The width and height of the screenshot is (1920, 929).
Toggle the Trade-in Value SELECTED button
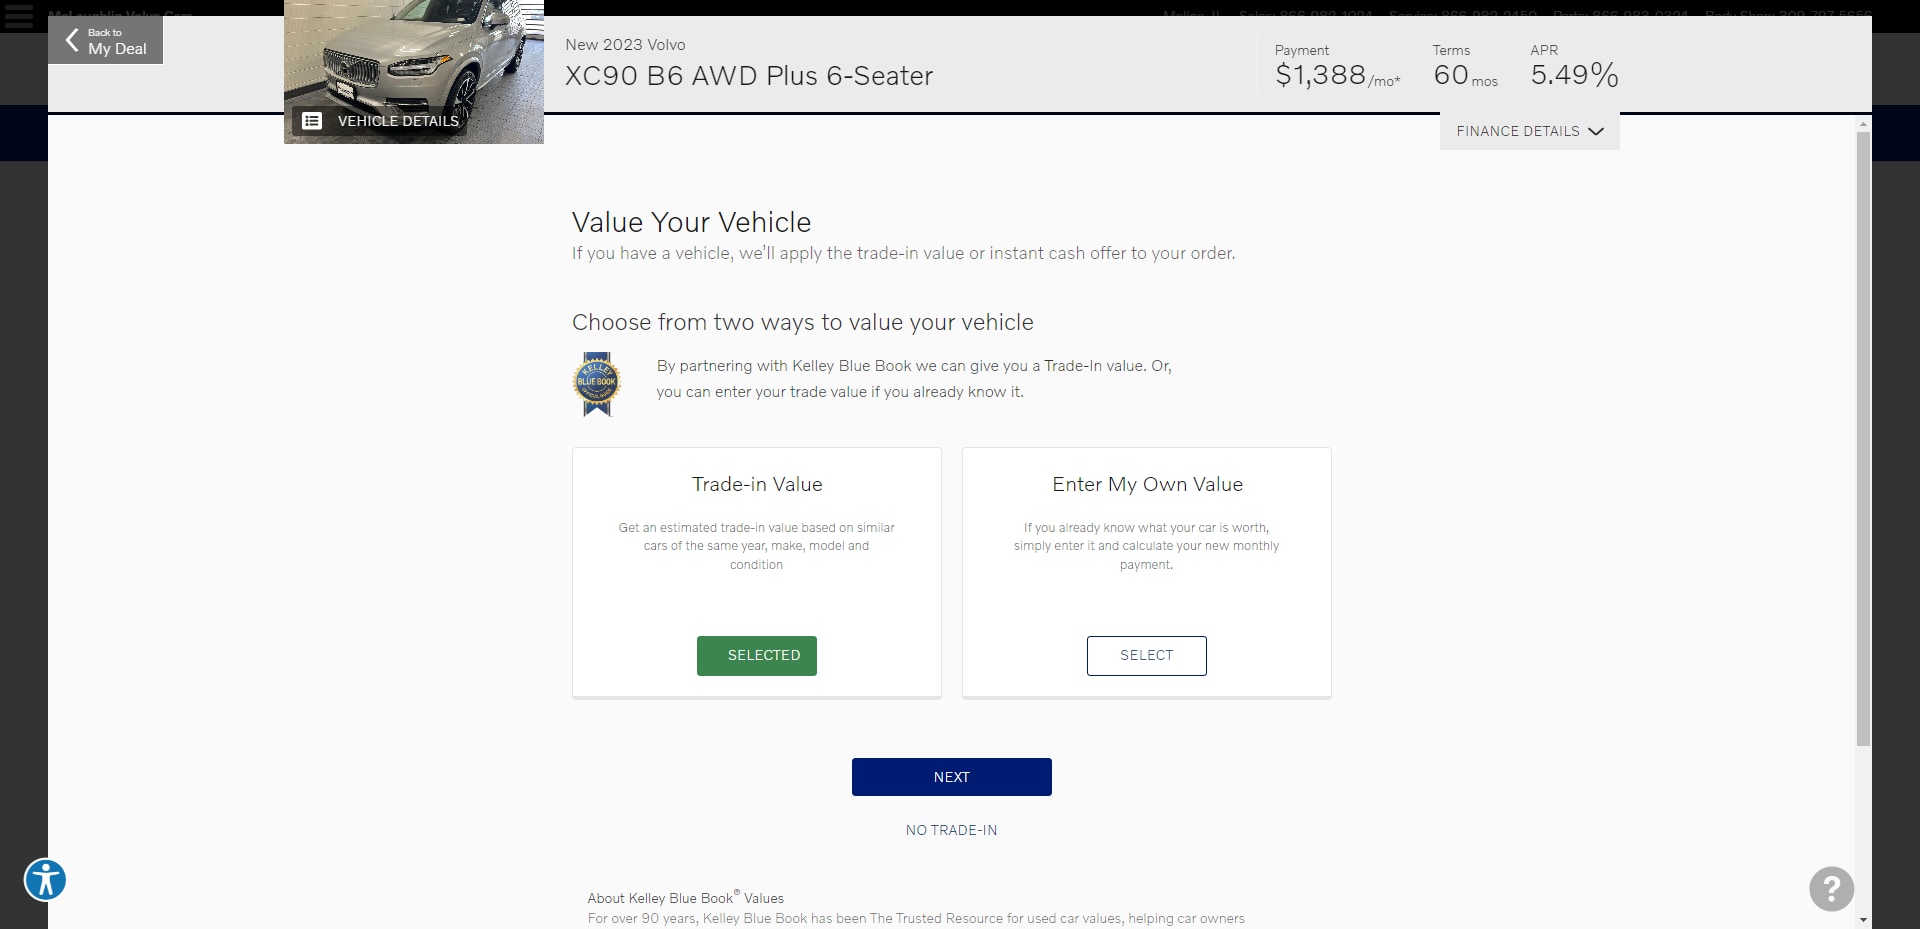click(x=757, y=656)
